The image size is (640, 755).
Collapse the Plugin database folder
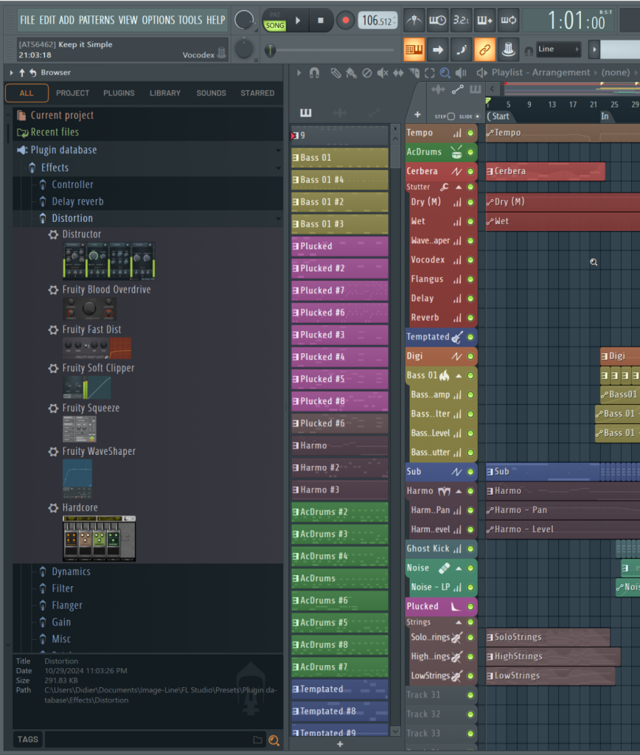tap(64, 150)
